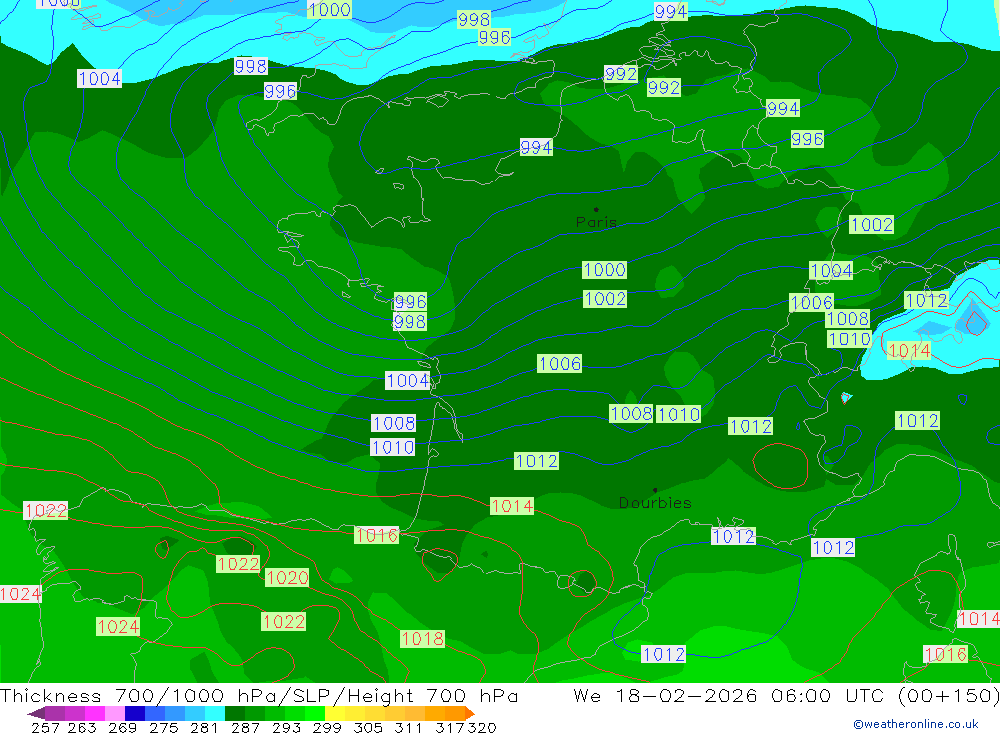Image resolution: width=1000 pixels, height=733 pixels.
Task: Click the 998 label just below 996 on the coast
Action: [409, 322]
